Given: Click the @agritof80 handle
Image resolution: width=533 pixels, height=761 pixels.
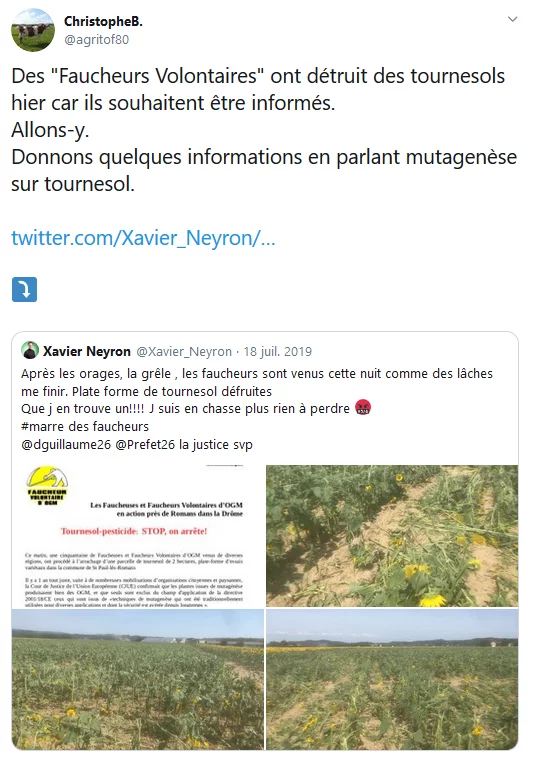Looking at the screenshot, I should click(96, 39).
